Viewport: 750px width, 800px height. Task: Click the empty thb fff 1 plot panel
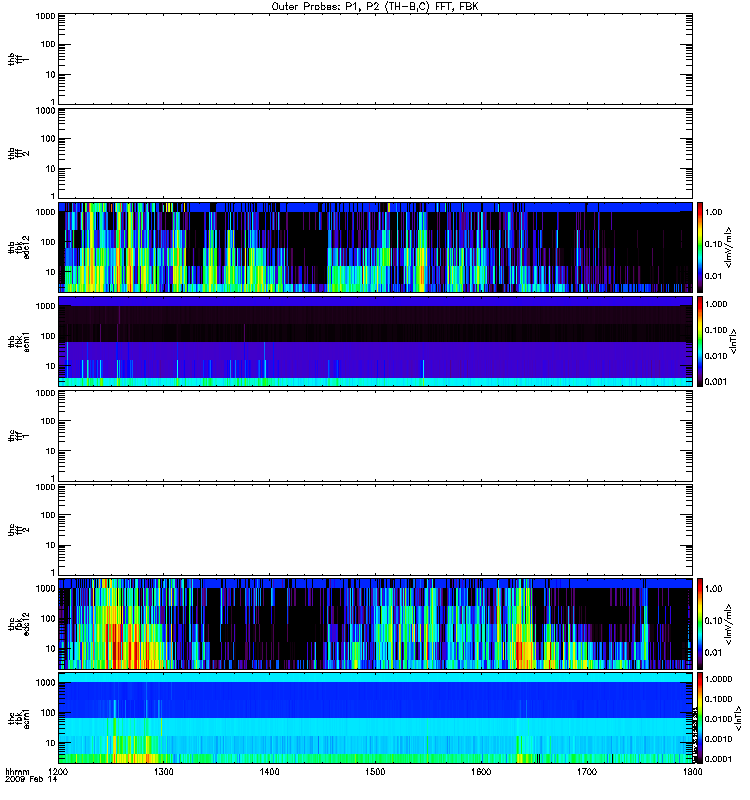(376, 59)
